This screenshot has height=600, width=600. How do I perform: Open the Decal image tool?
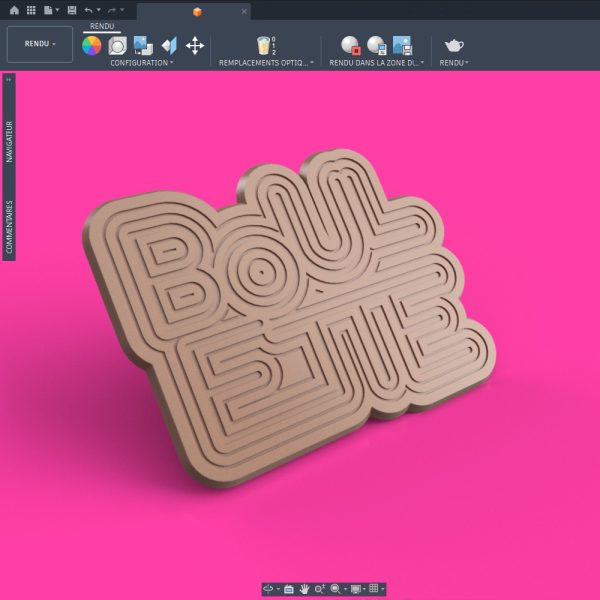pyautogui.click(x=143, y=46)
